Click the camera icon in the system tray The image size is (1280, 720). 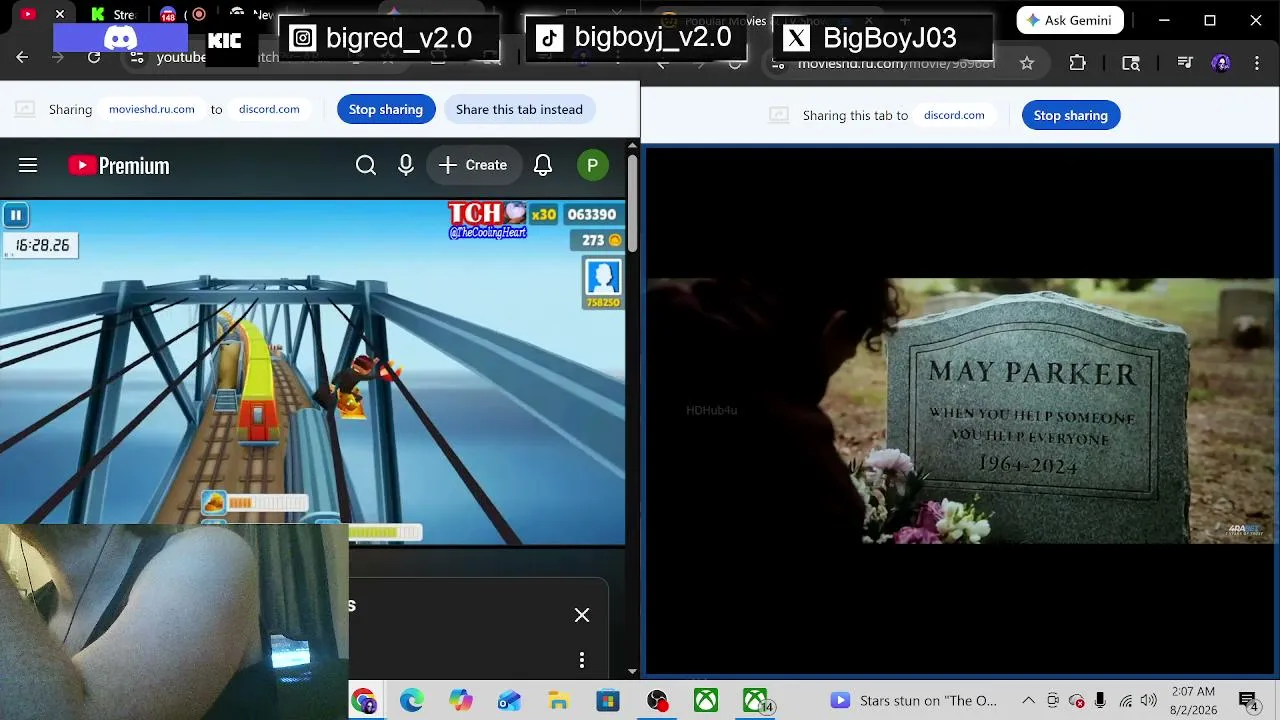click(x=1053, y=701)
